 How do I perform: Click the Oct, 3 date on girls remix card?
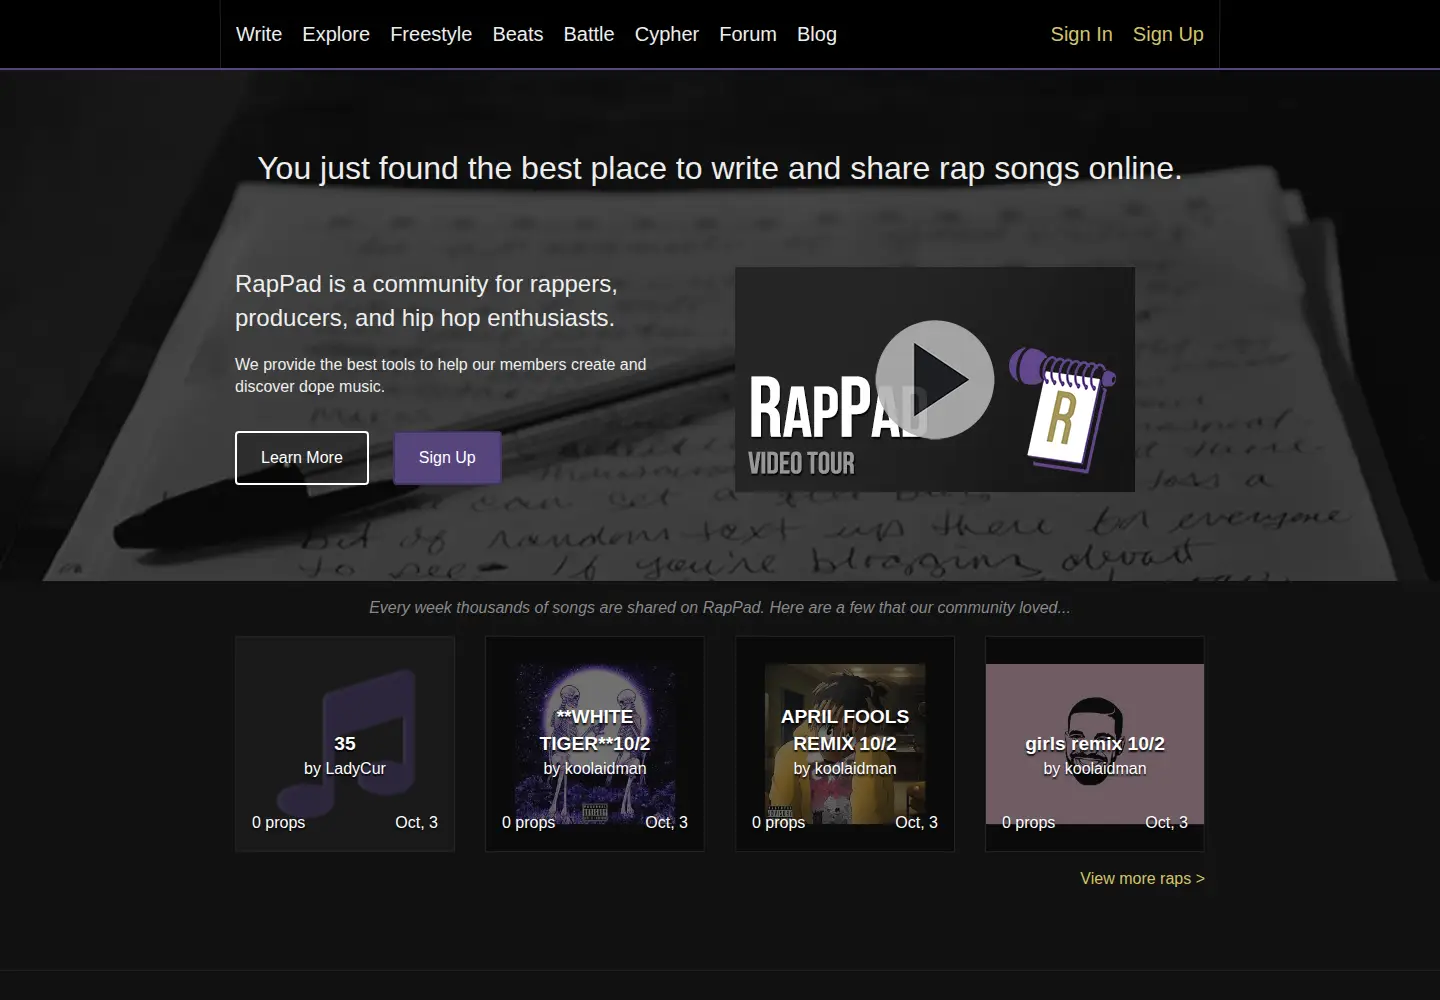(x=1166, y=822)
